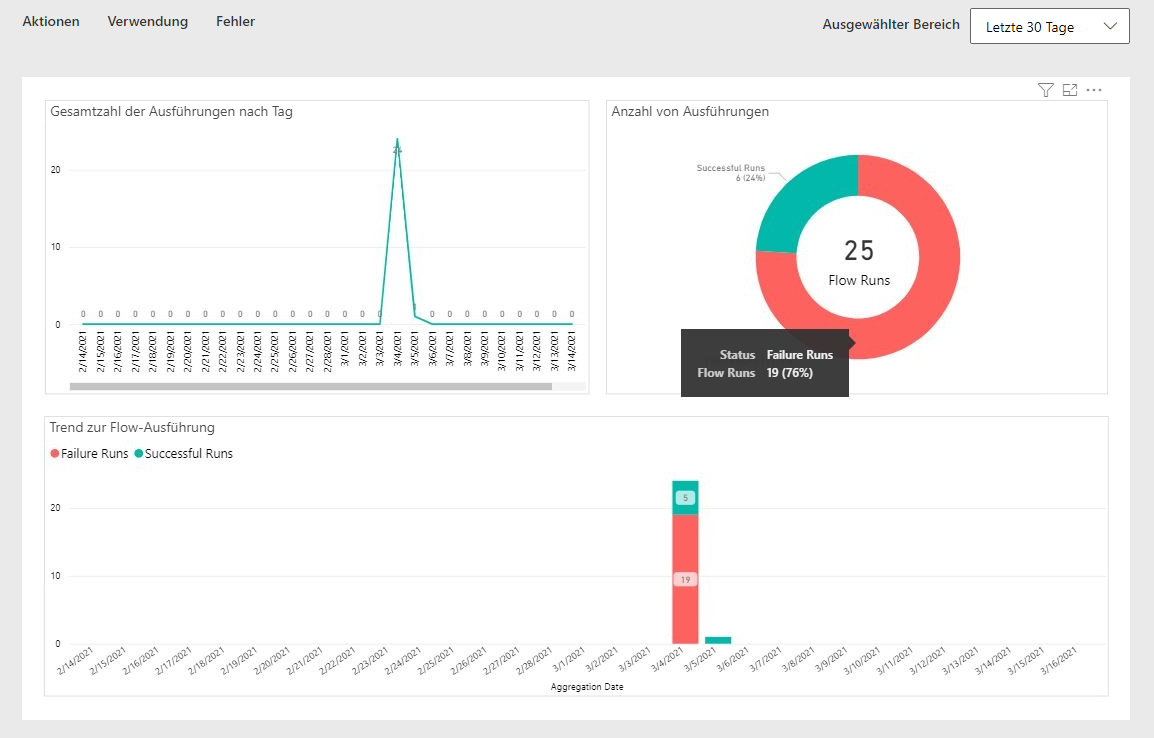Select the teal Successful Runs donut segment

point(800,200)
